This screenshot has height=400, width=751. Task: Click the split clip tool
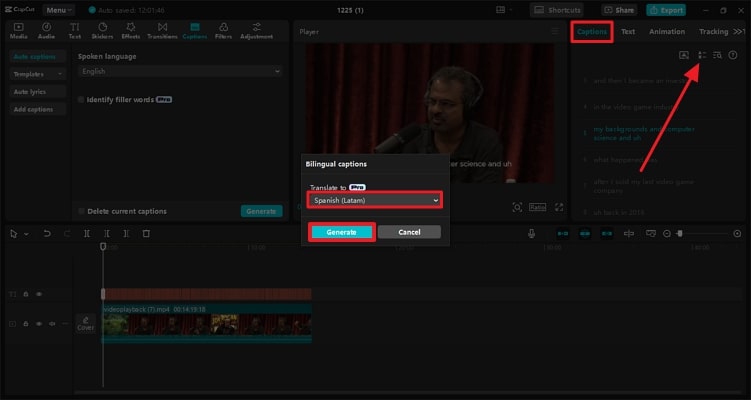87,233
